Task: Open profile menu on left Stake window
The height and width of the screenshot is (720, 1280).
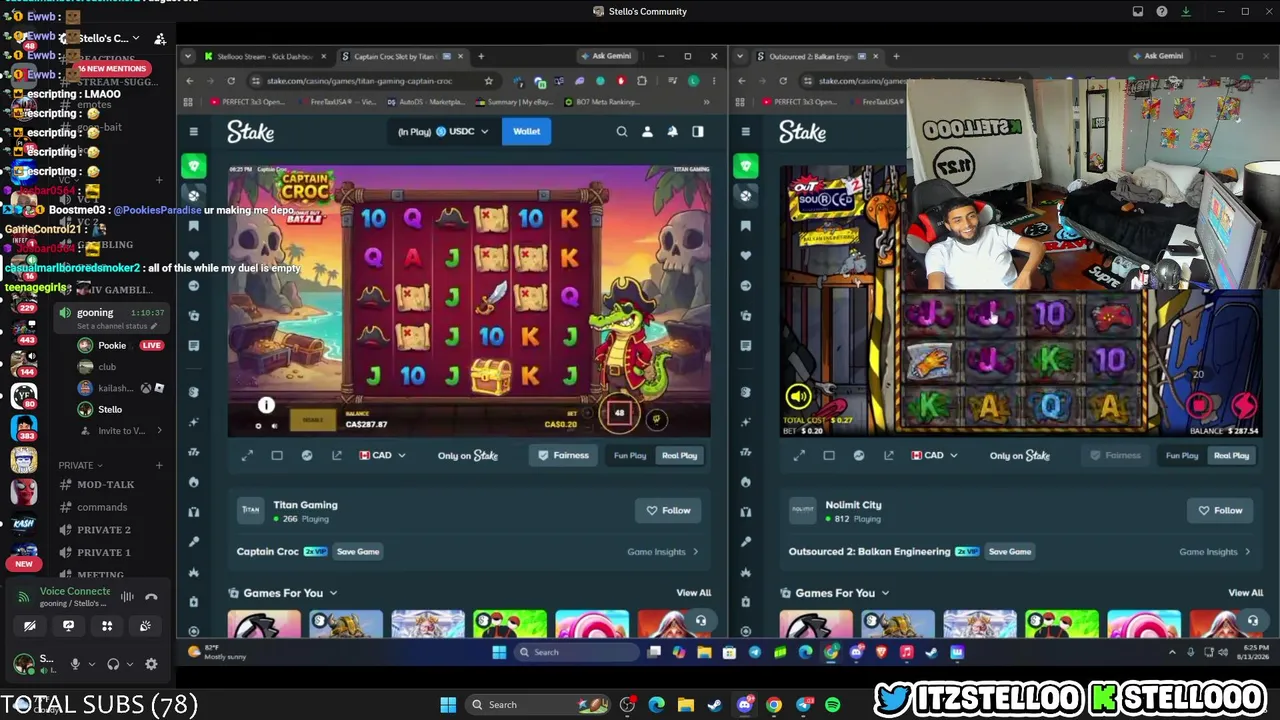Action: (x=647, y=131)
